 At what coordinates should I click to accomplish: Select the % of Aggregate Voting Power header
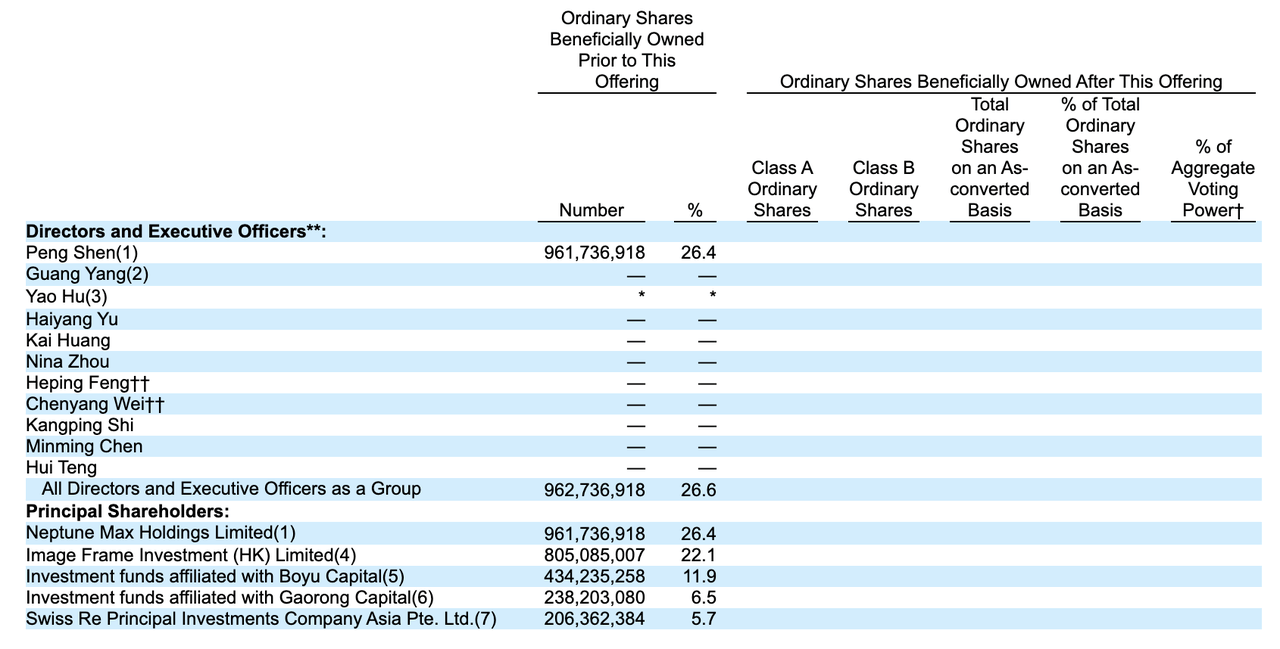tap(1212, 179)
